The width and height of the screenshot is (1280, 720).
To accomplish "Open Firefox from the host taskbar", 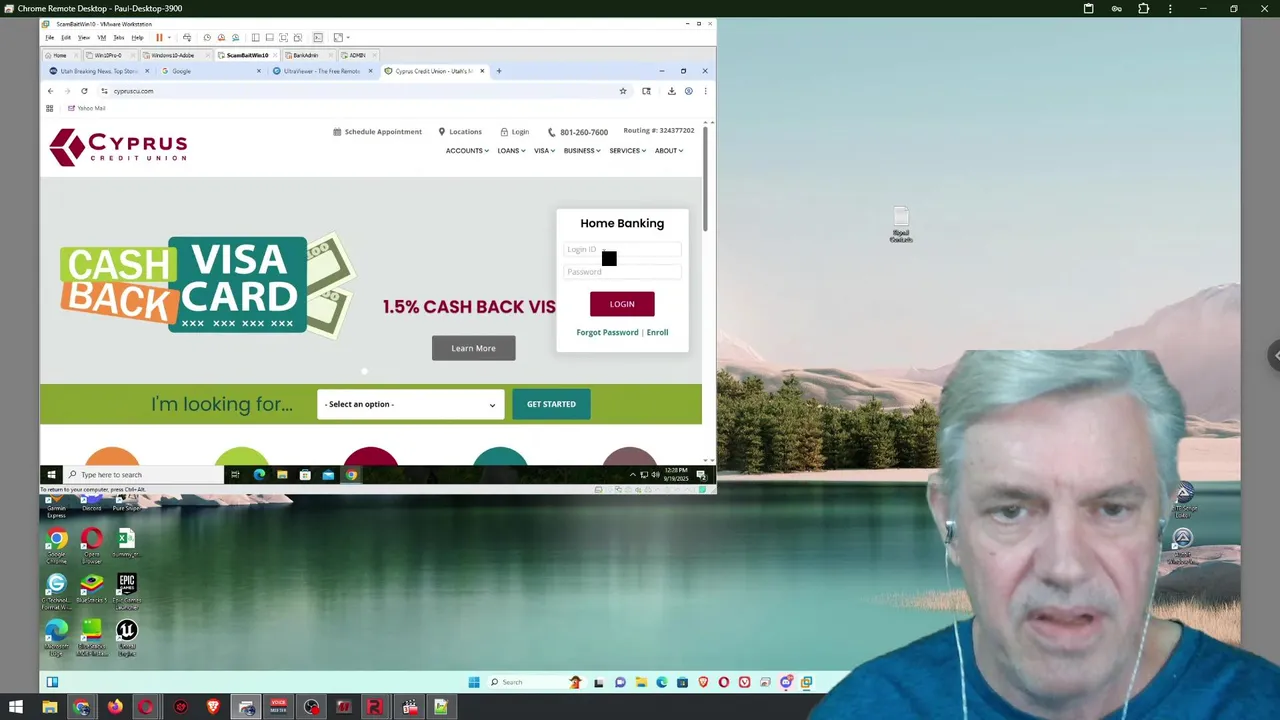I will [115, 708].
